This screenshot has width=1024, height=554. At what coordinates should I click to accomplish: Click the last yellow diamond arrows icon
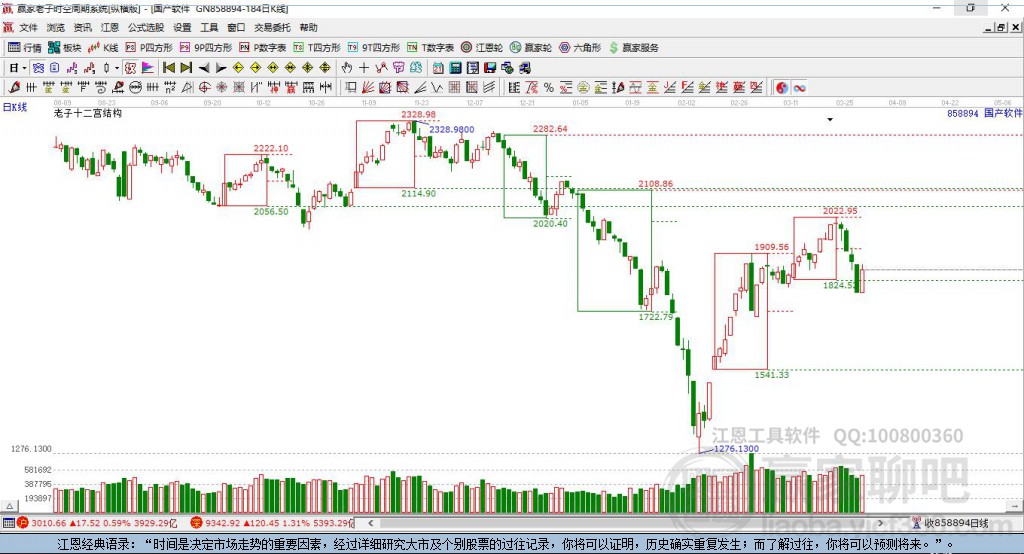[x=325, y=68]
